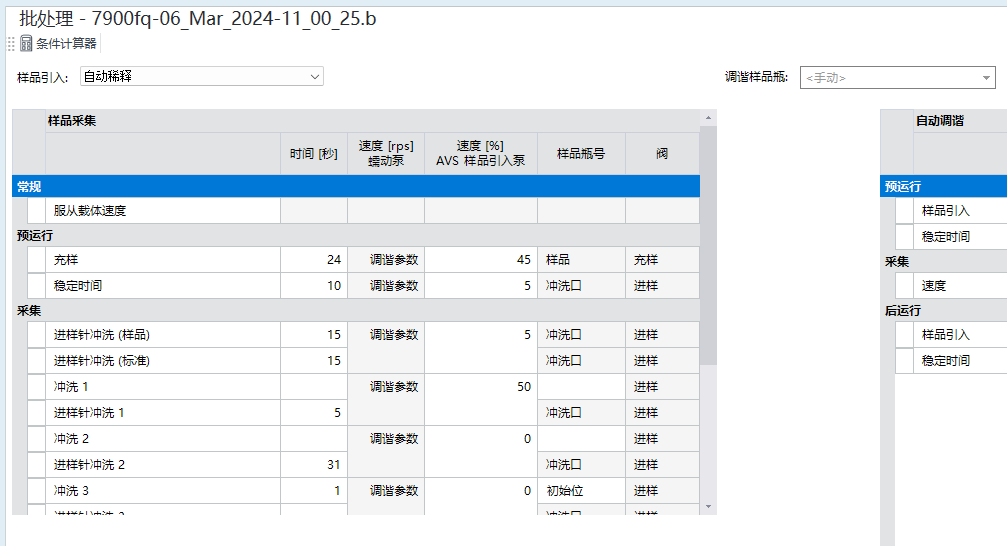
Task: Select the 预运行 section in 样品采集
Action: (356, 236)
